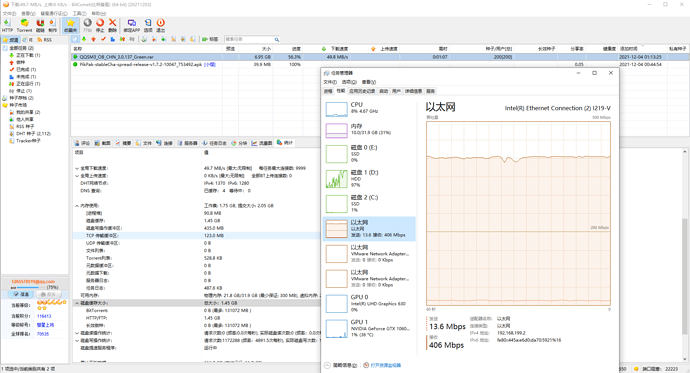Select Disk 2 (C:) SSD in Task Manager
Screen dimensions: 690x373
pos(369,204)
